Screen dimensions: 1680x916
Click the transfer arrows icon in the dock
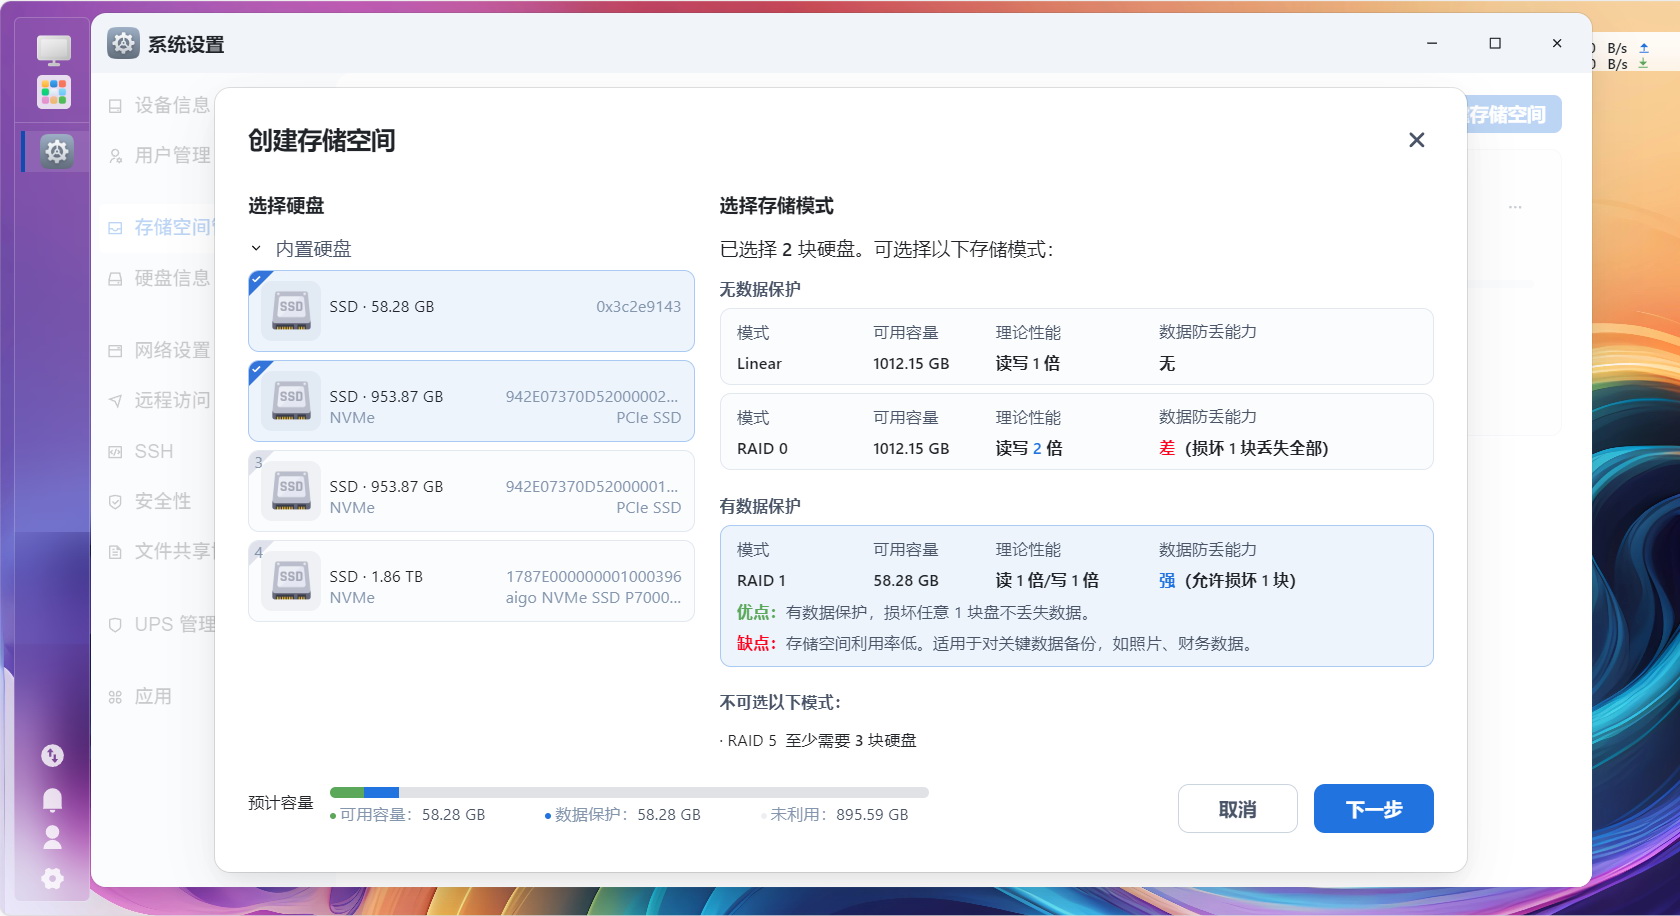pos(52,756)
